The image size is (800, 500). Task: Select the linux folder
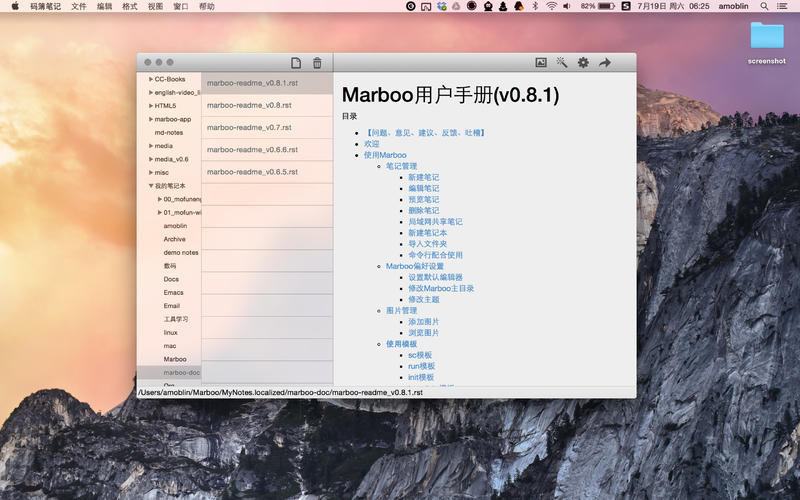[170, 333]
